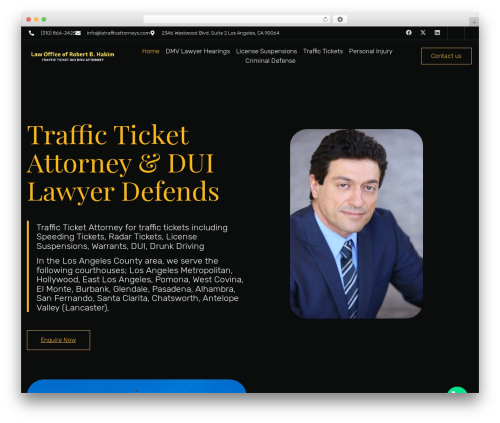Click the Westwood Blvd address text
The height and width of the screenshot is (423, 500).
(220, 33)
